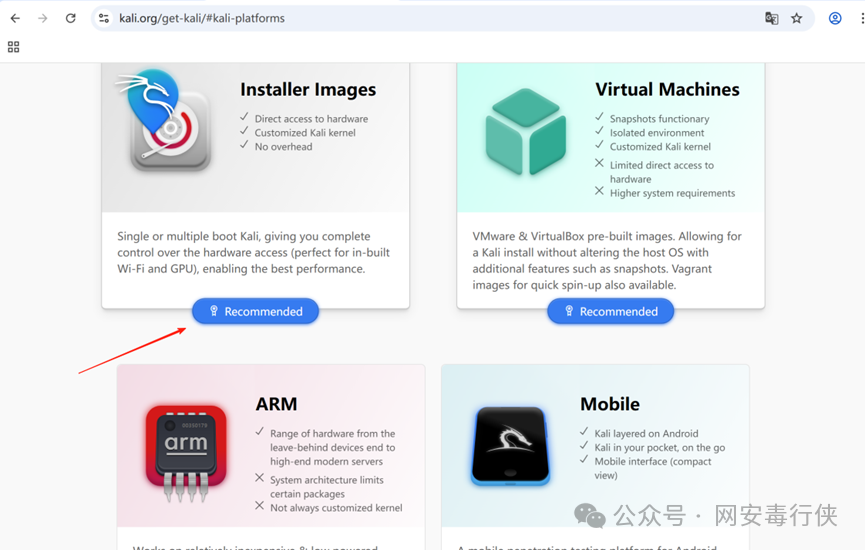
Task: Open the apps grid icon in bookmarks bar
Action: [x=14, y=47]
